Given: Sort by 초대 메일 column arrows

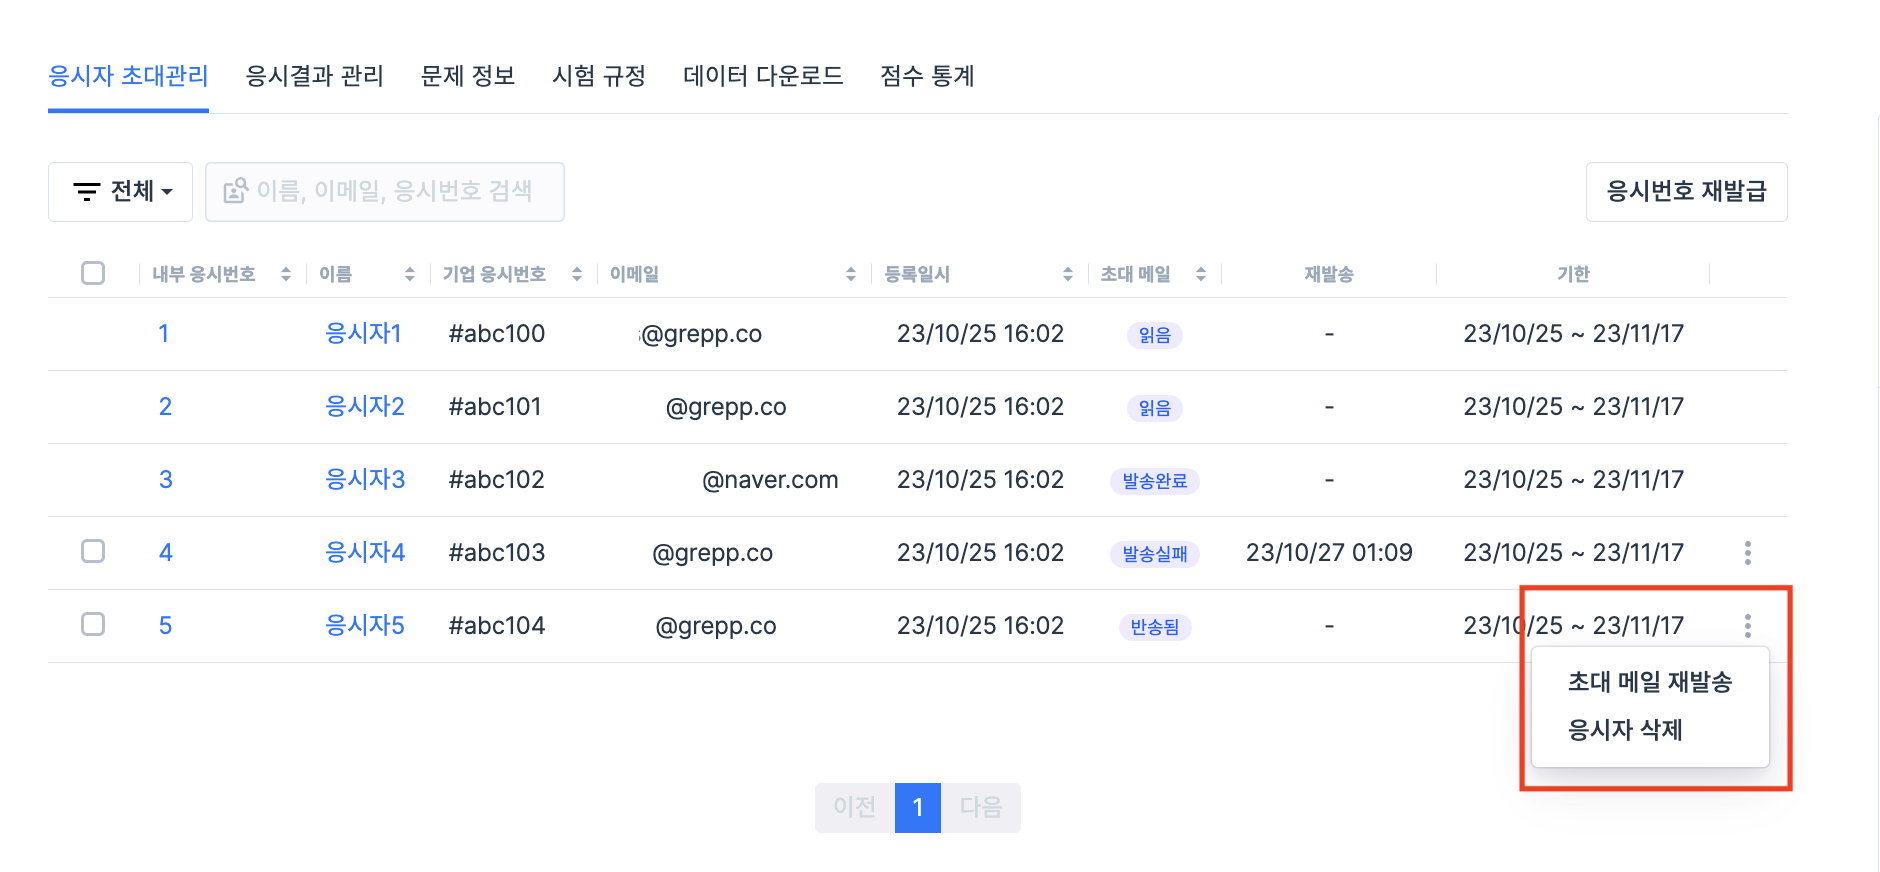Looking at the screenshot, I should tap(1201, 274).
